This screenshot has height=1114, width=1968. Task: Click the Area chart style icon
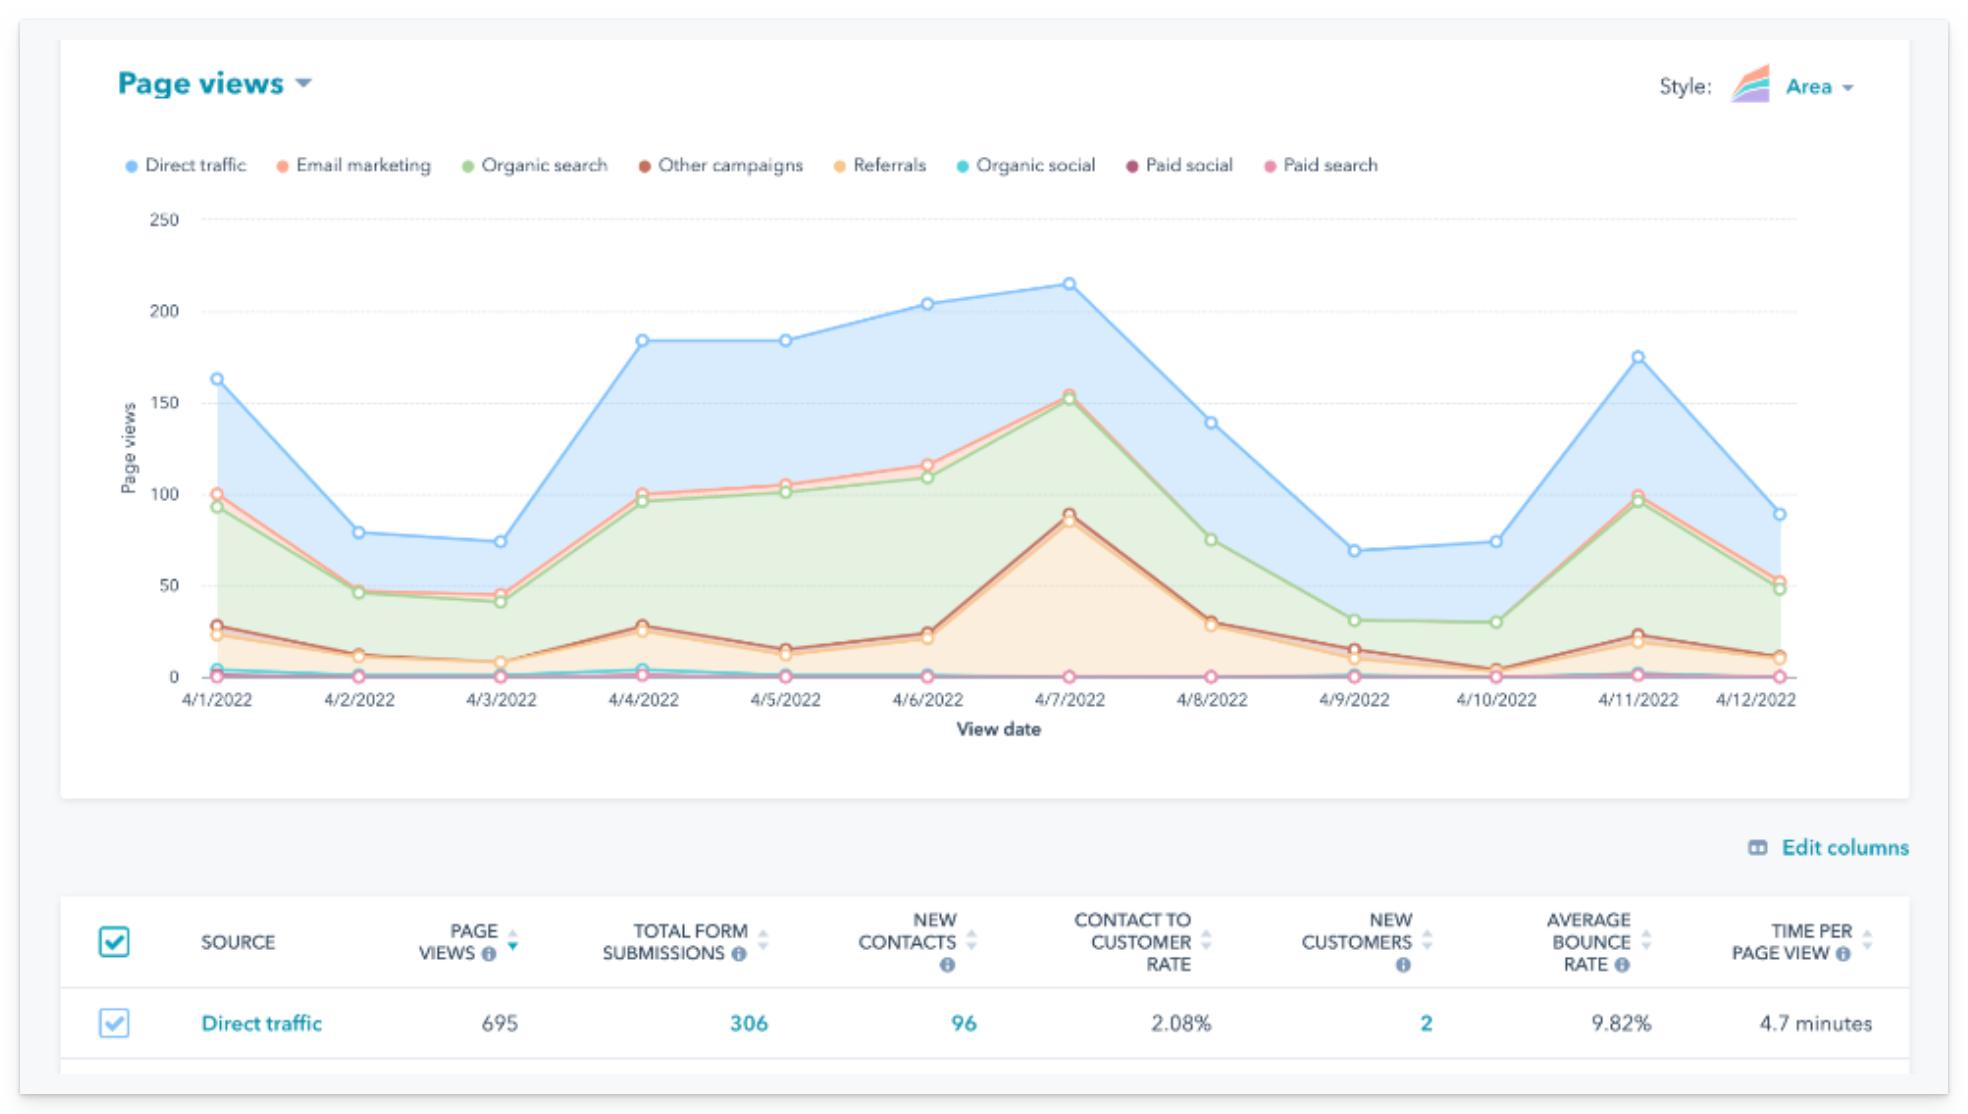click(x=1749, y=86)
